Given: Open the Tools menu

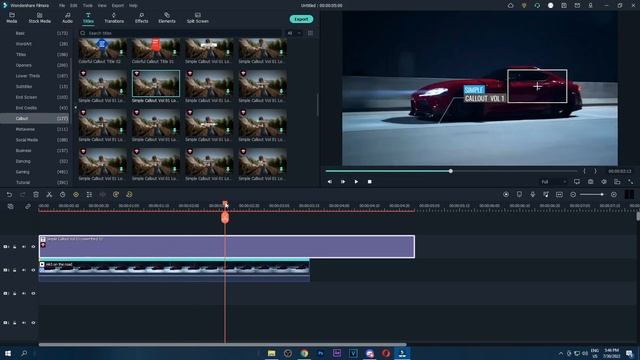Looking at the screenshot, I should coord(87,6).
